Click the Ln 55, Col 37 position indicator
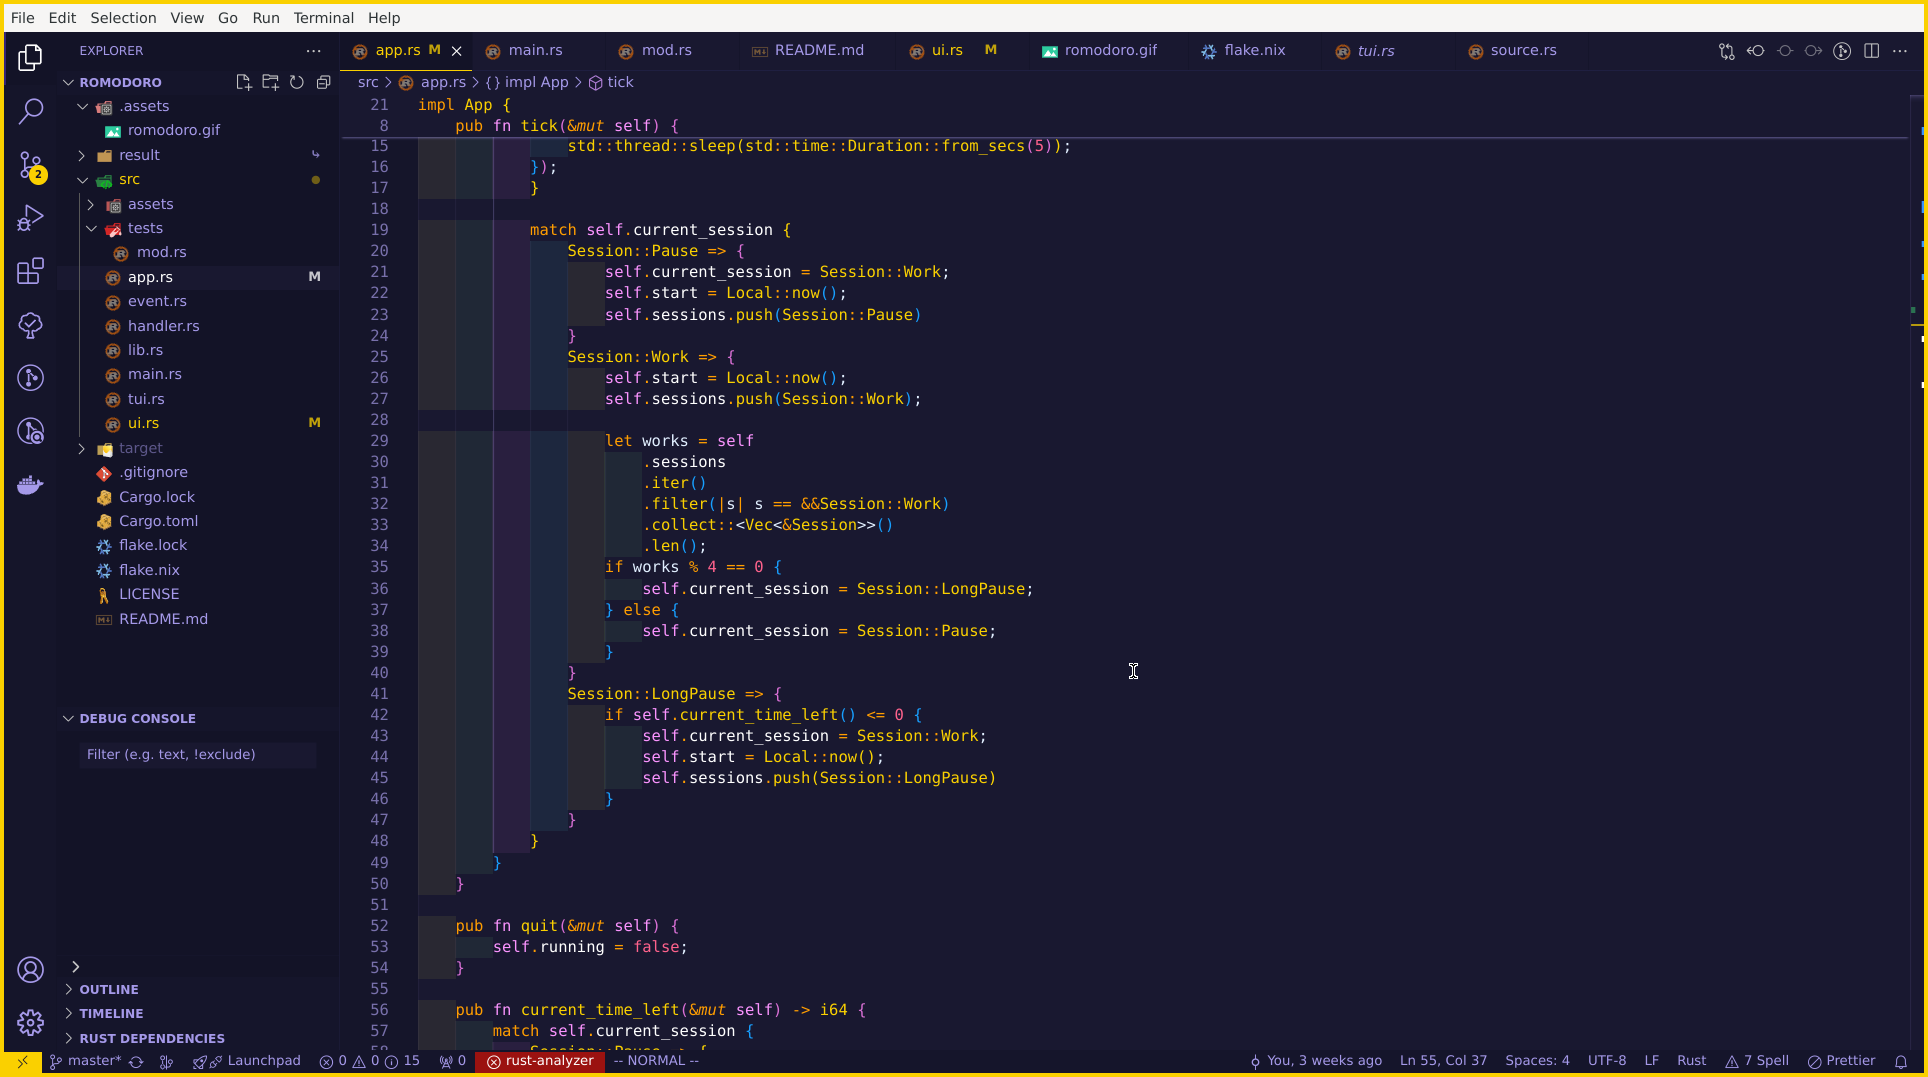Image resolution: width=1928 pixels, height=1077 pixels. [x=1443, y=1061]
